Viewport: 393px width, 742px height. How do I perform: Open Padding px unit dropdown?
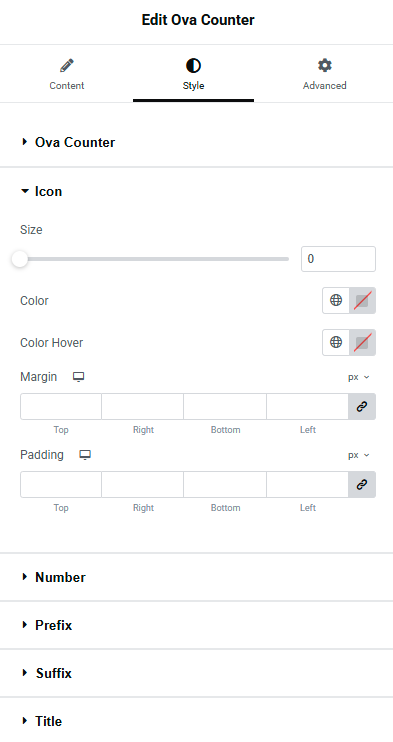pos(358,455)
